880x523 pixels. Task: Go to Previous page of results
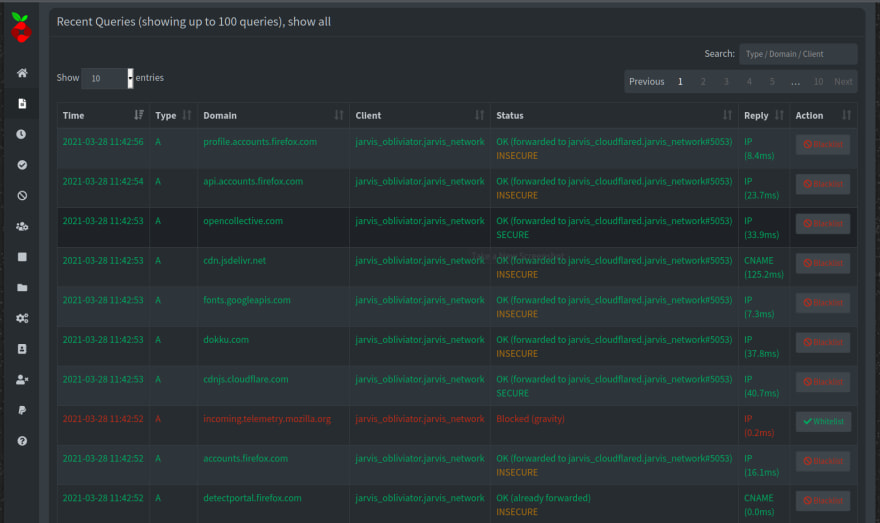coord(647,82)
